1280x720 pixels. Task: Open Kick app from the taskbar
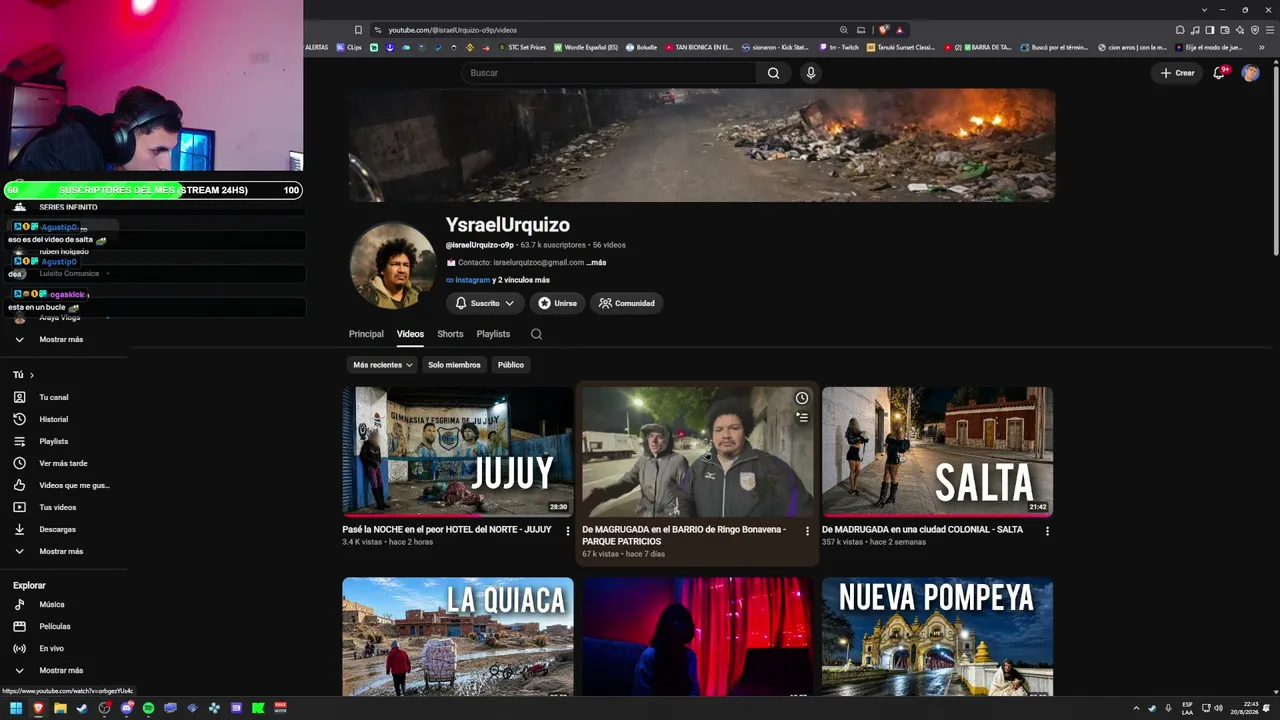tap(258, 708)
